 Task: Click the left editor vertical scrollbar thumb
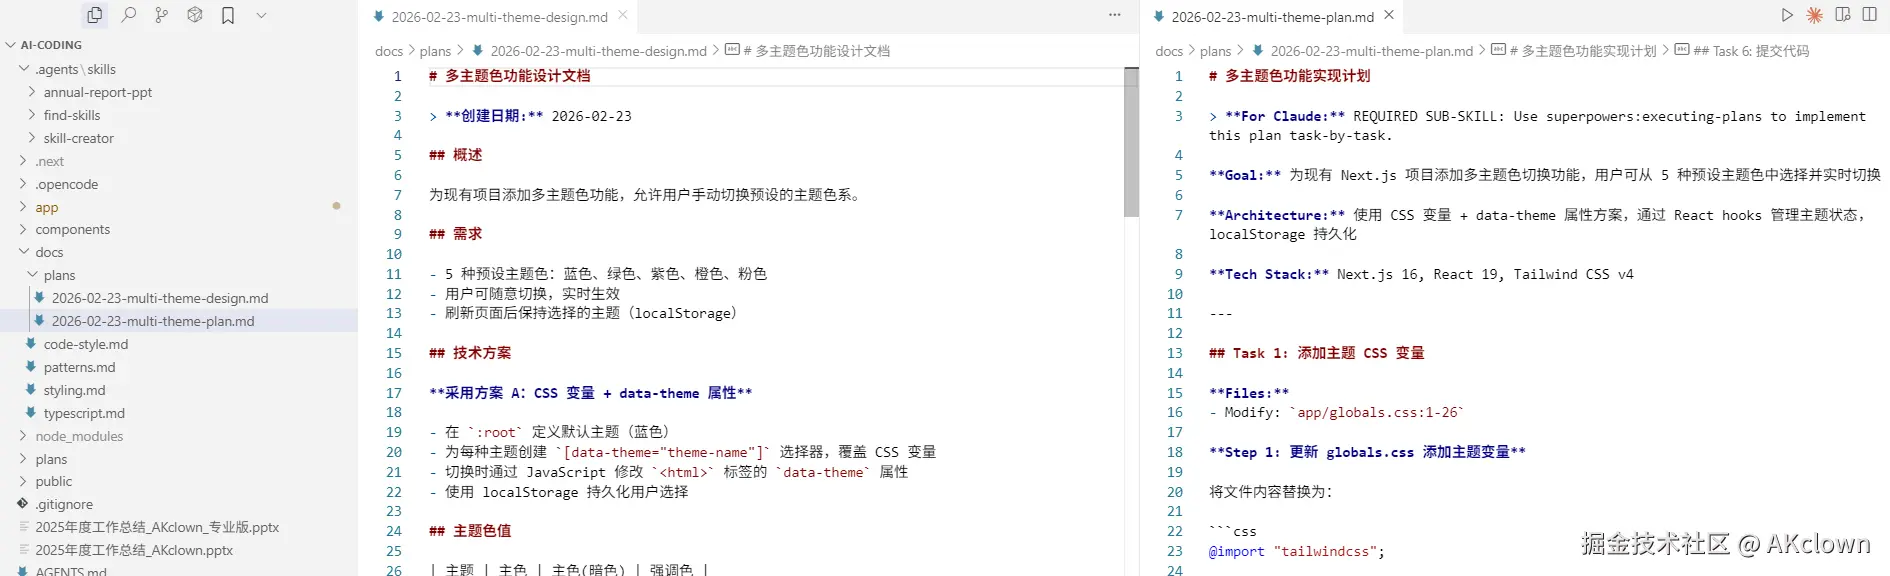tap(1131, 142)
